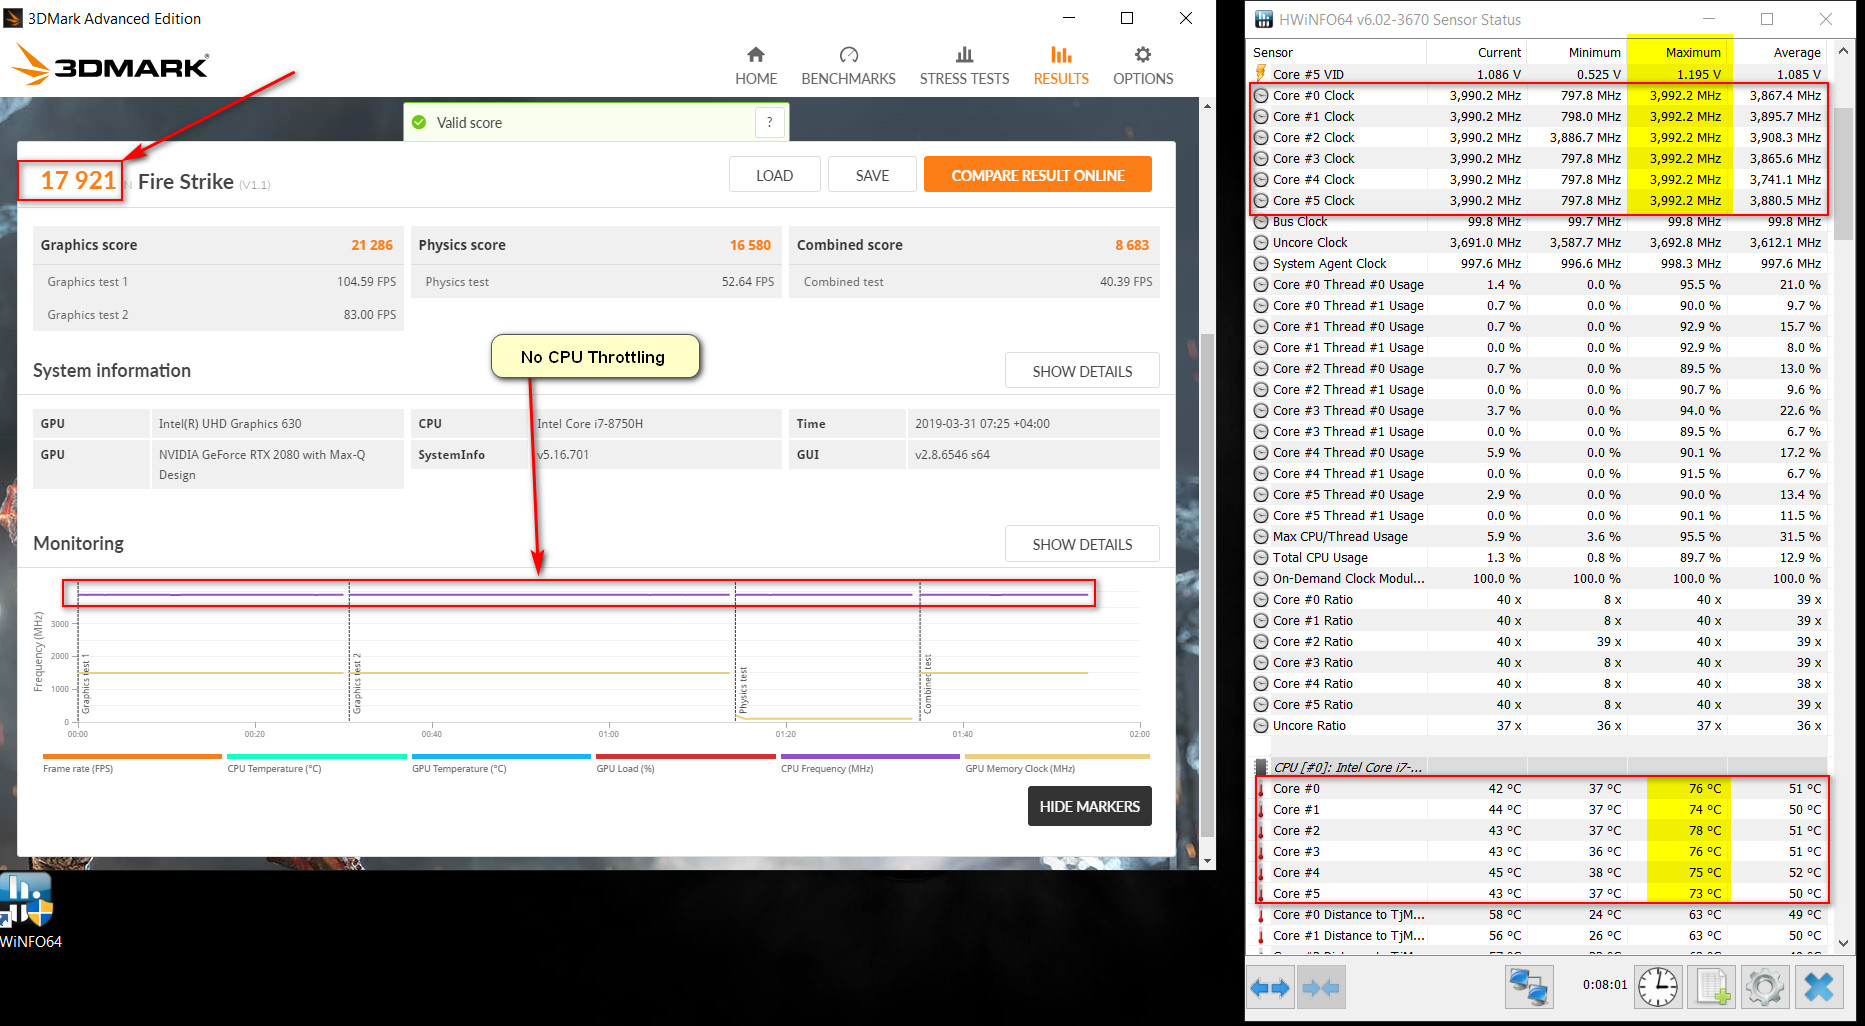The height and width of the screenshot is (1026, 1865).
Task: Click the 3DMark title bar app icon
Action: coord(14,18)
